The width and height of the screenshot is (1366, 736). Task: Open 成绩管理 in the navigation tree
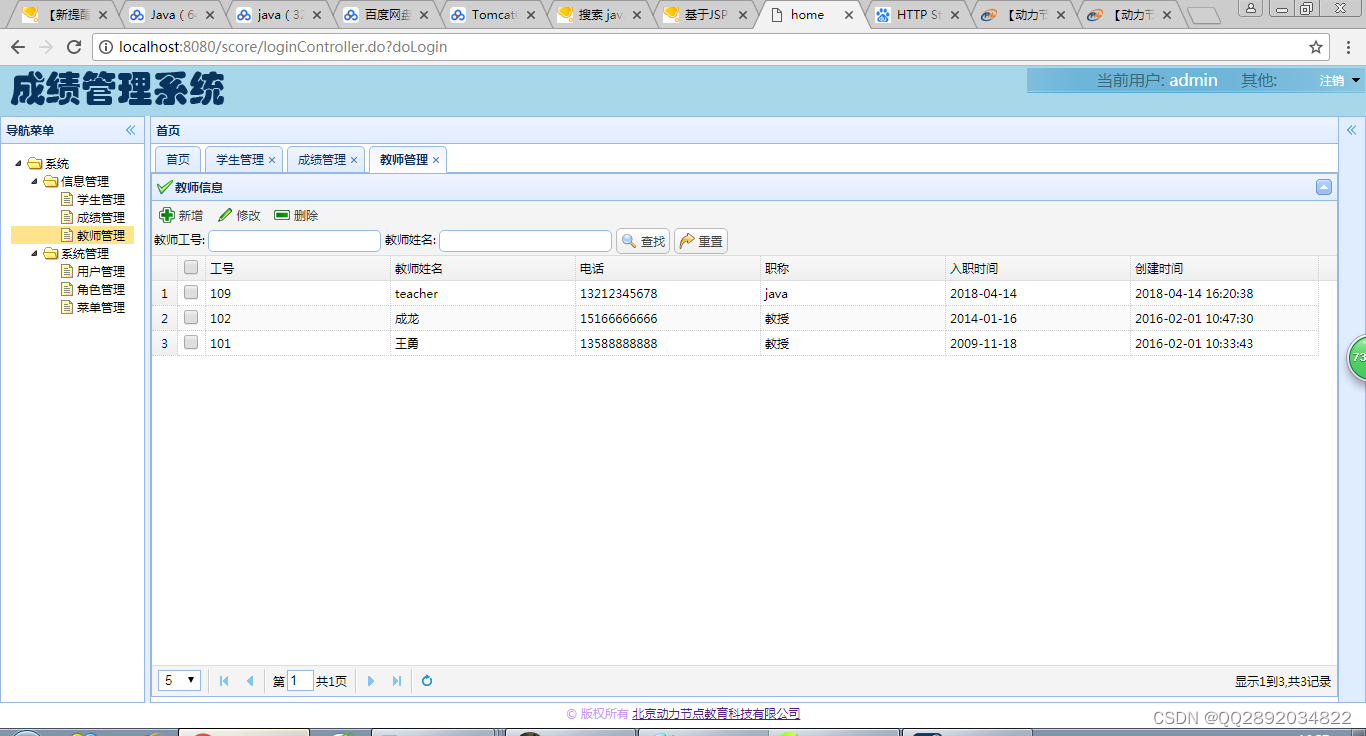(101, 218)
